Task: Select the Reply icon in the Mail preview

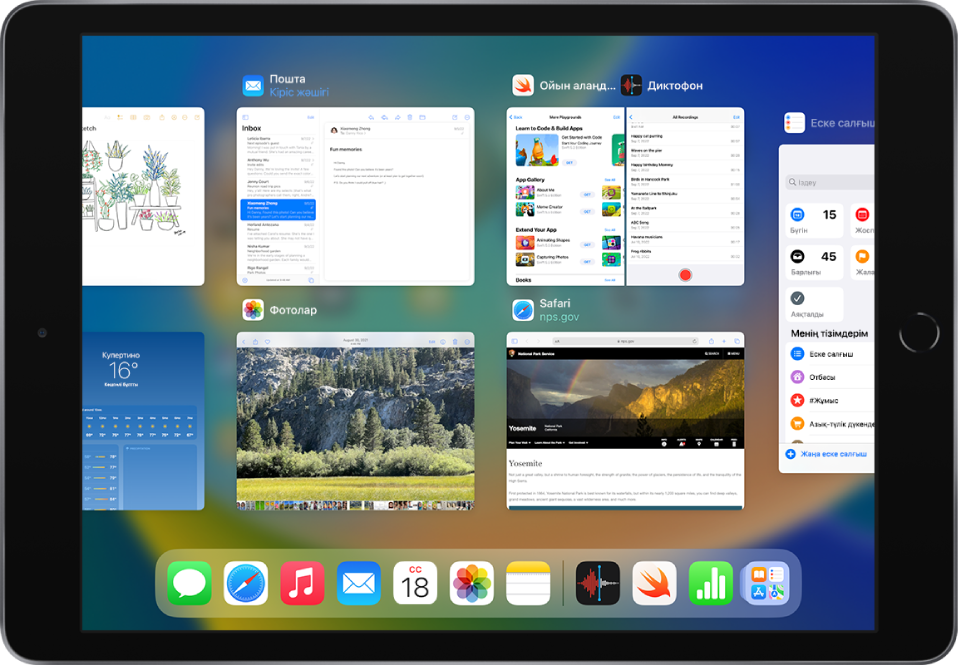Action: click(x=371, y=117)
